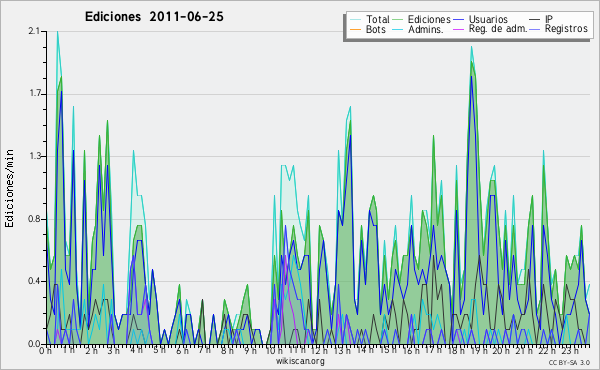
Task: Click the '1.7' y-axis tick value
Action: pyautogui.click(x=34, y=94)
